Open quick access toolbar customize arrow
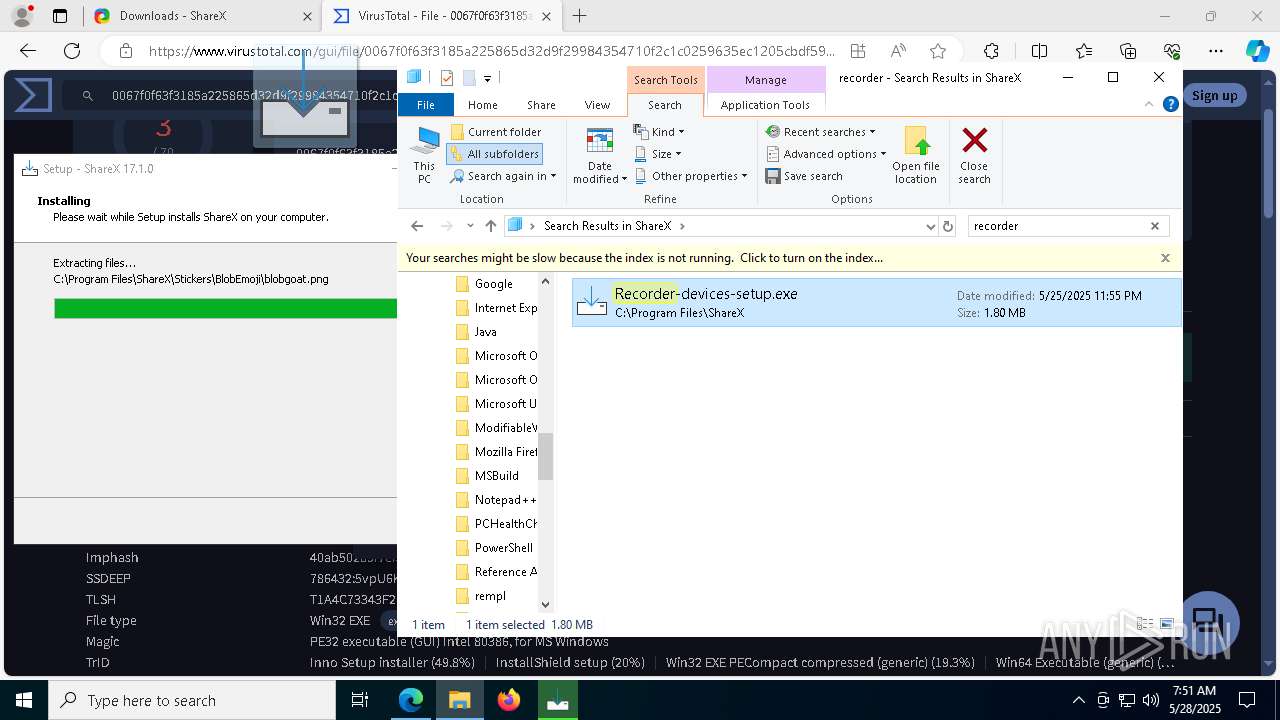The image size is (1280, 720). (487, 78)
